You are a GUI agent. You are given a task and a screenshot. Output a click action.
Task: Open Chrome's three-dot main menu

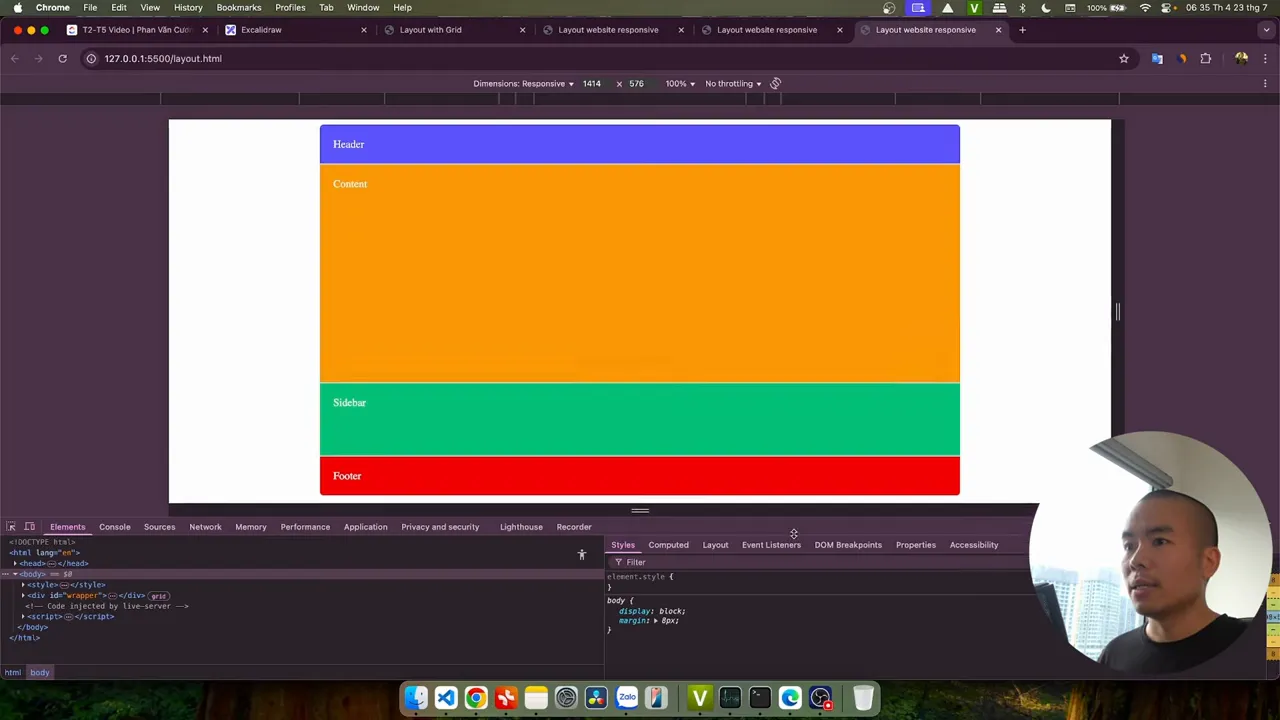click(x=1265, y=59)
